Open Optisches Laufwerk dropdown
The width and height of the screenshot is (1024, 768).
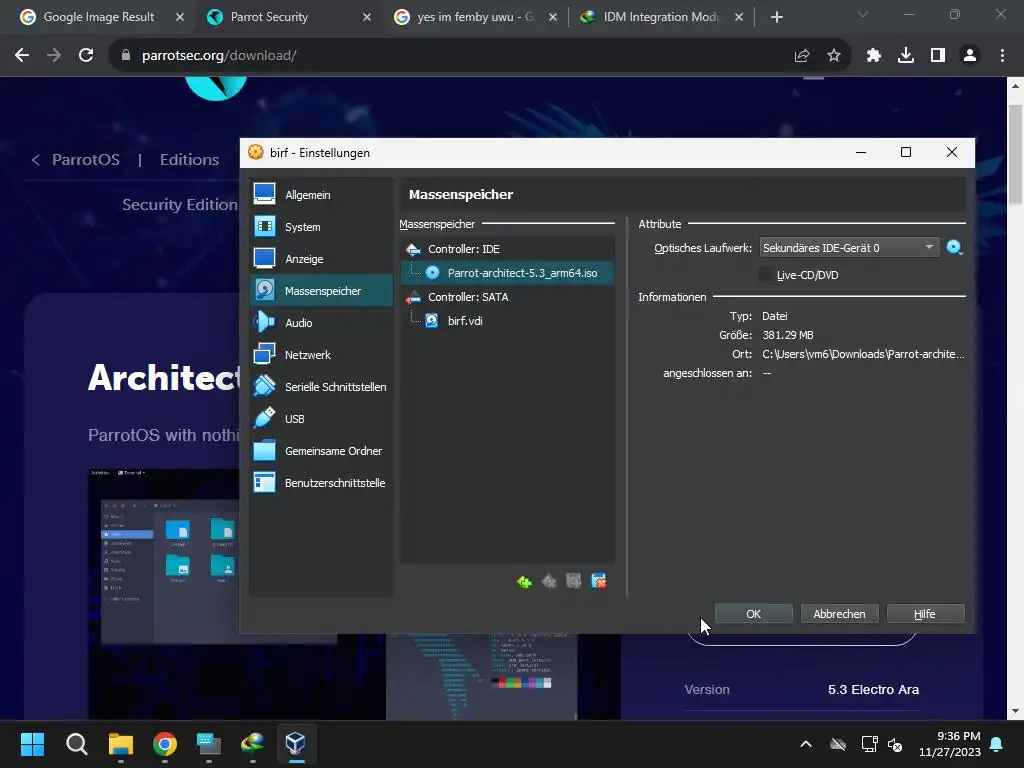coord(849,248)
